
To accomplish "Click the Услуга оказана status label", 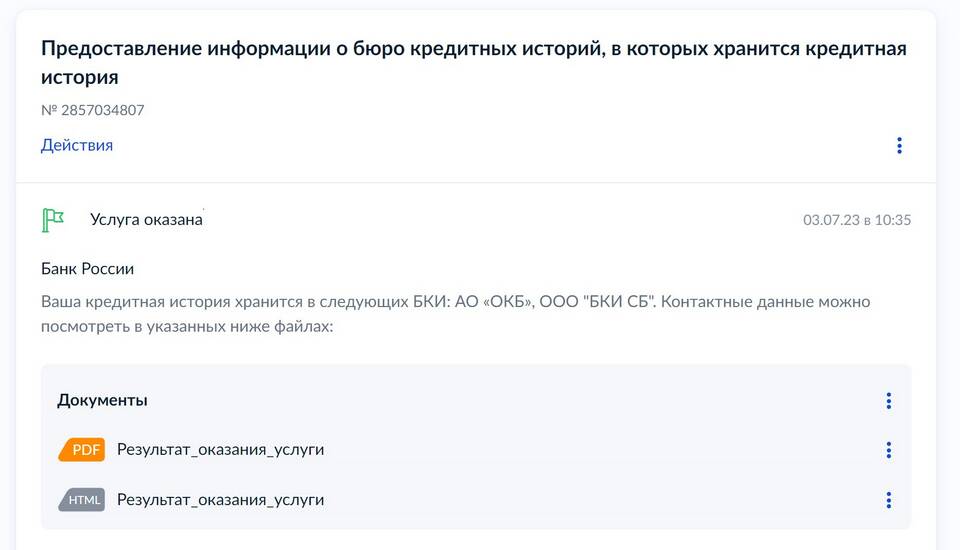I will tap(146, 220).
